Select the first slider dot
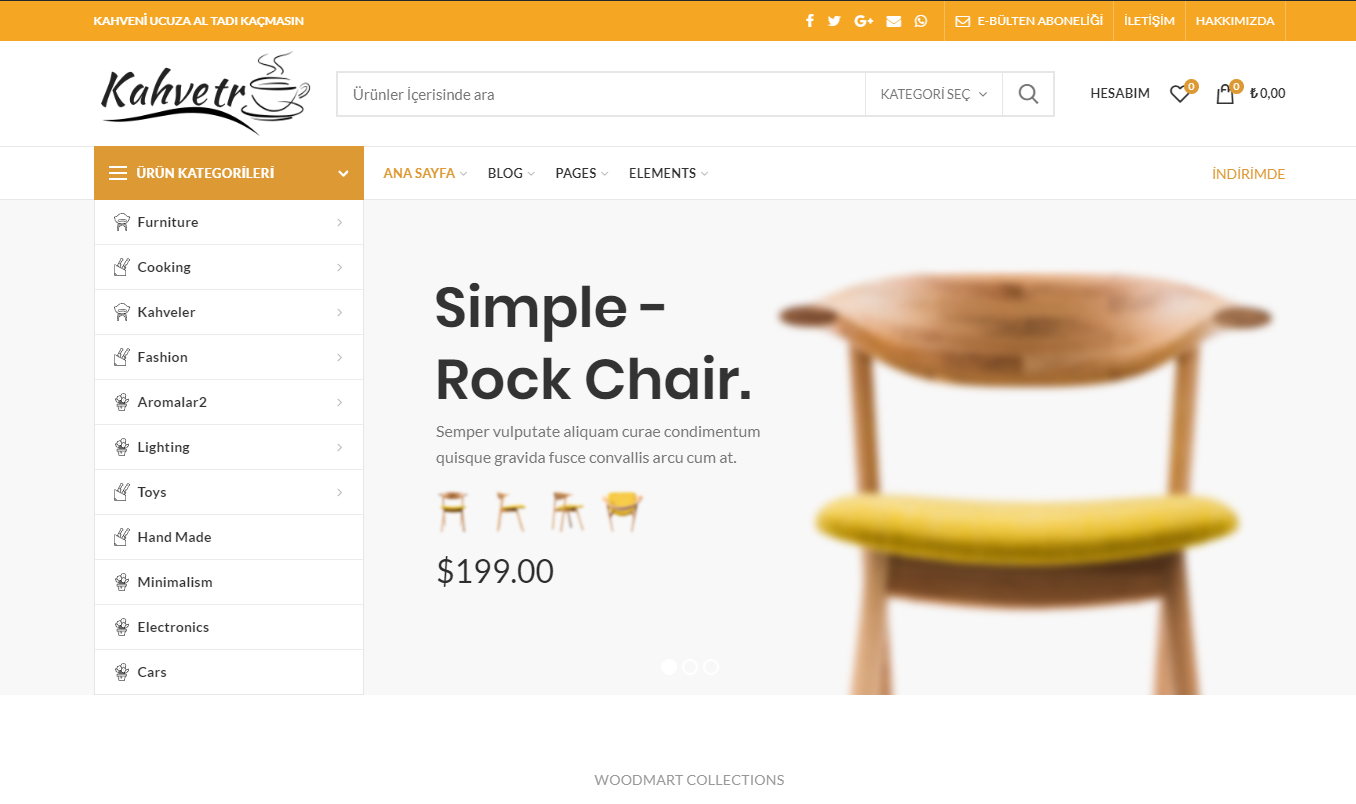The height and width of the screenshot is (804, 1356). pos(669,667)
